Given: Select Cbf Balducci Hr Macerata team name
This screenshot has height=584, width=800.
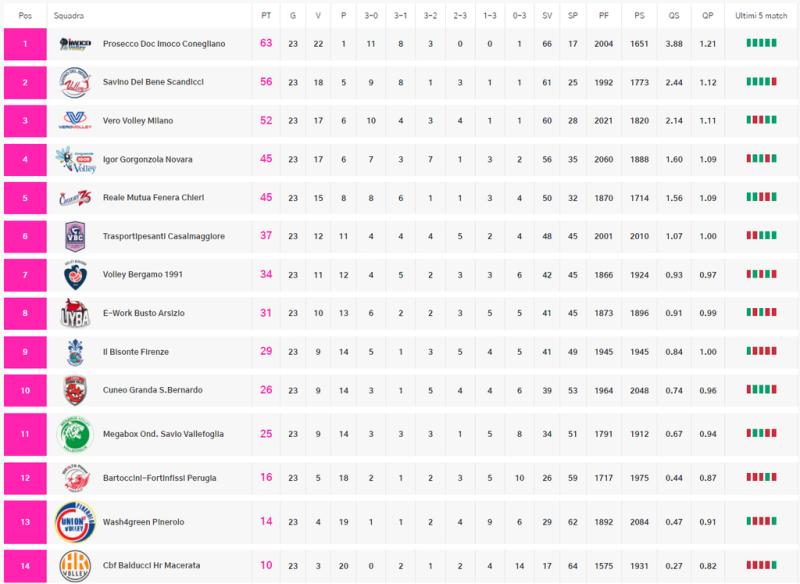Looking at the screenshot, I should 152,566.
